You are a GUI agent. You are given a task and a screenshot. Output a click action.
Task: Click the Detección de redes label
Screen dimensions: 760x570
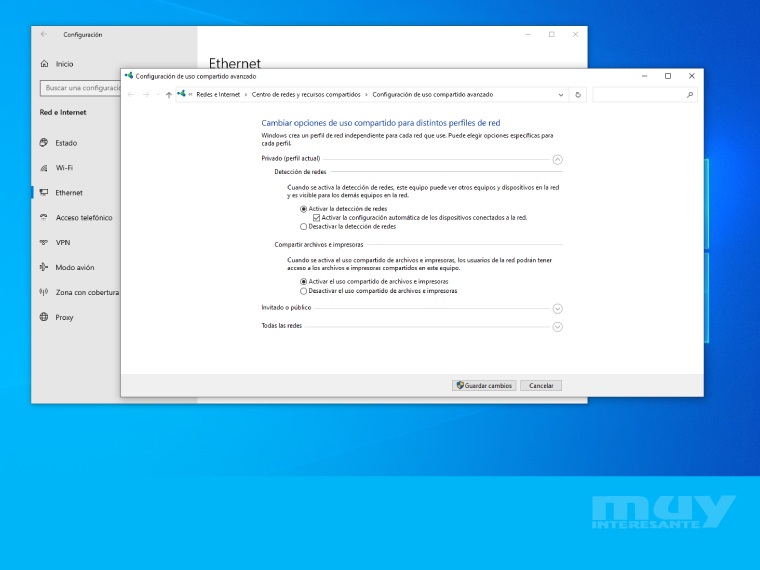[300, 172]
